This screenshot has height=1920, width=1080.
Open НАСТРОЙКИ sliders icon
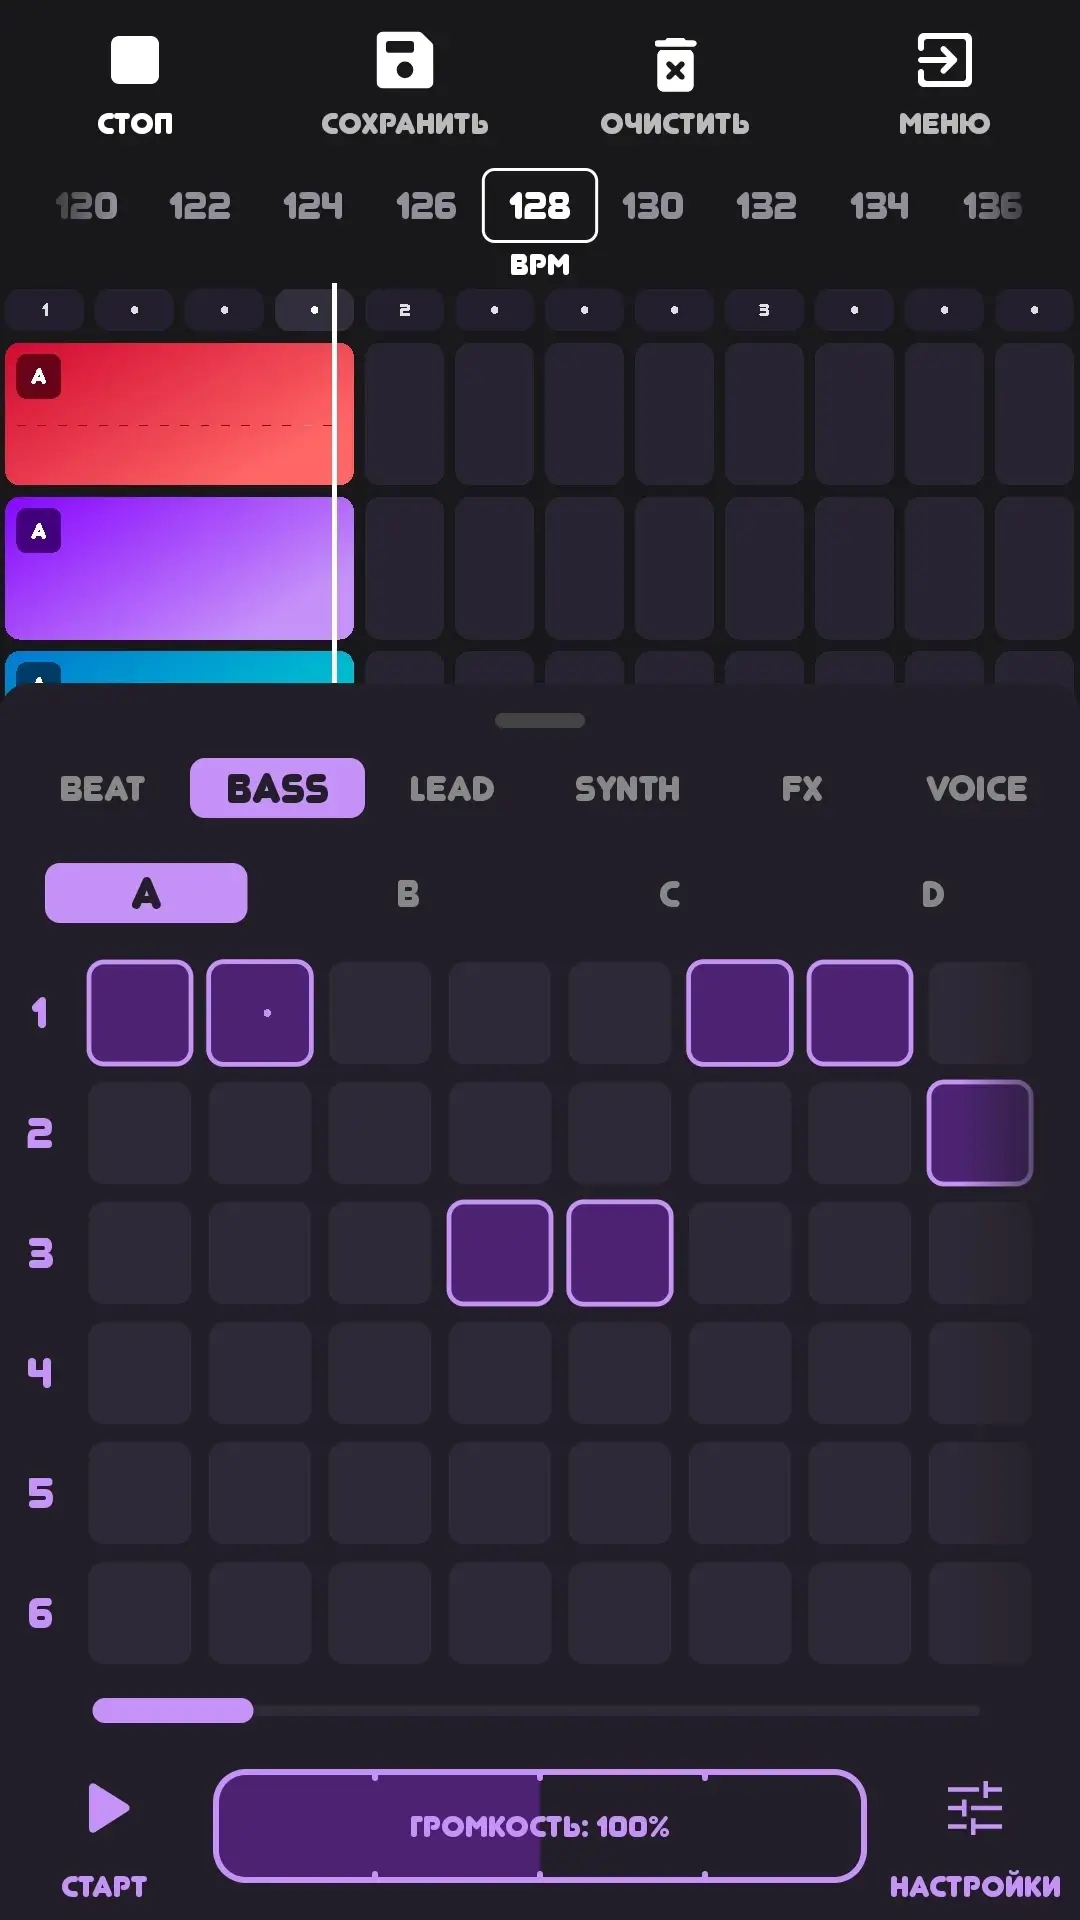(x=975, y=1808)
